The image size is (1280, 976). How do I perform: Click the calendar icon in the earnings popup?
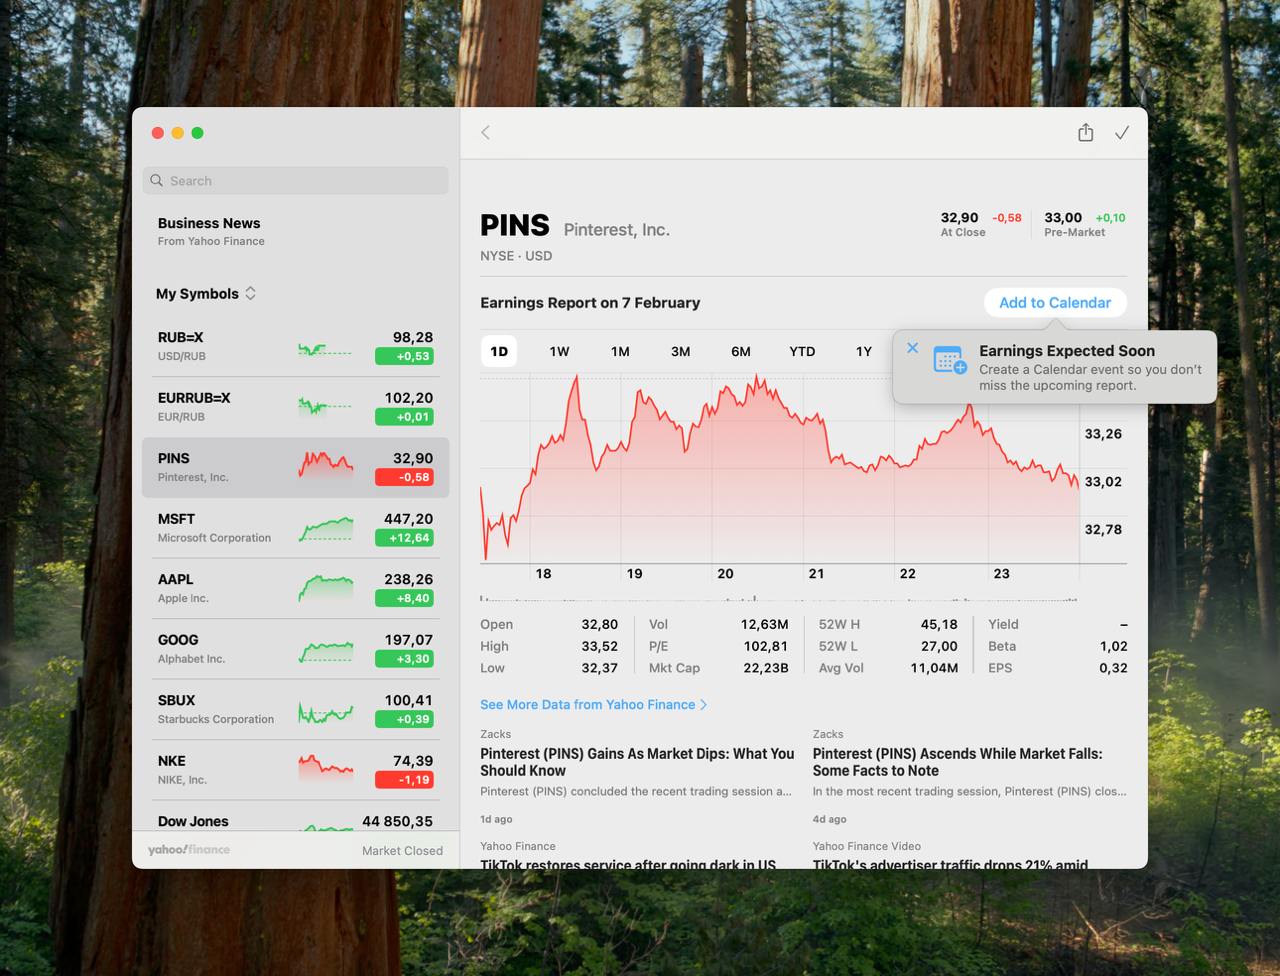click(x=949, y=360)
